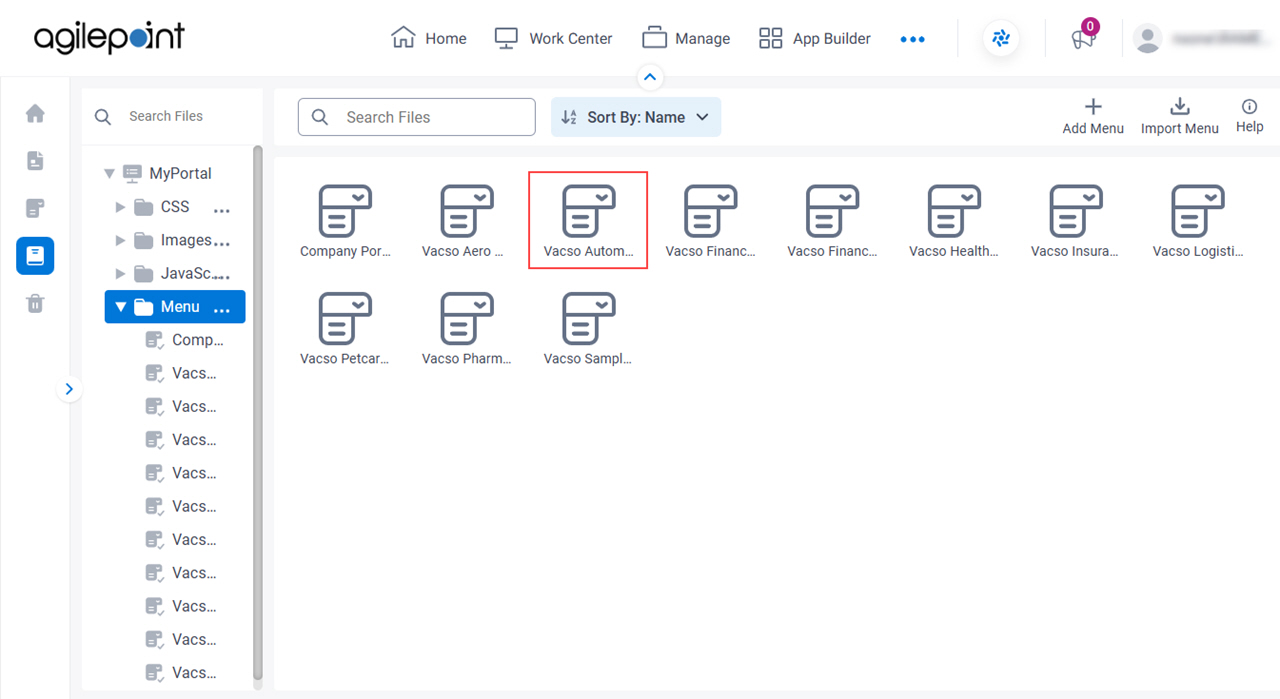The width and height of the screenshot is (1280, 699).
Task: Open the Vacso Pharm... menu icon
Action: 467,328
